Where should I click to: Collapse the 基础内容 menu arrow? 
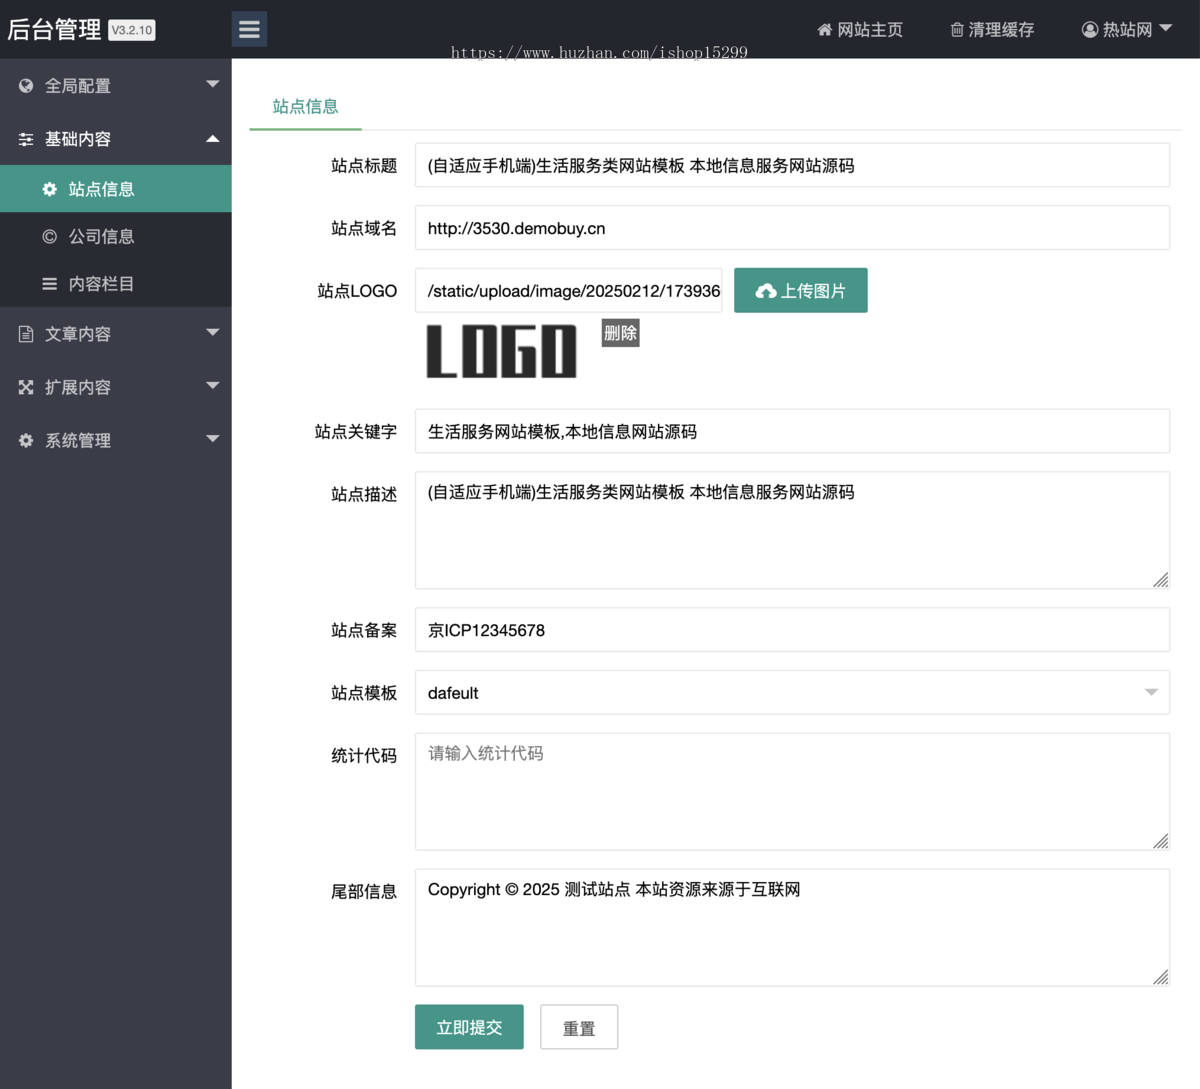coord(212,138)
